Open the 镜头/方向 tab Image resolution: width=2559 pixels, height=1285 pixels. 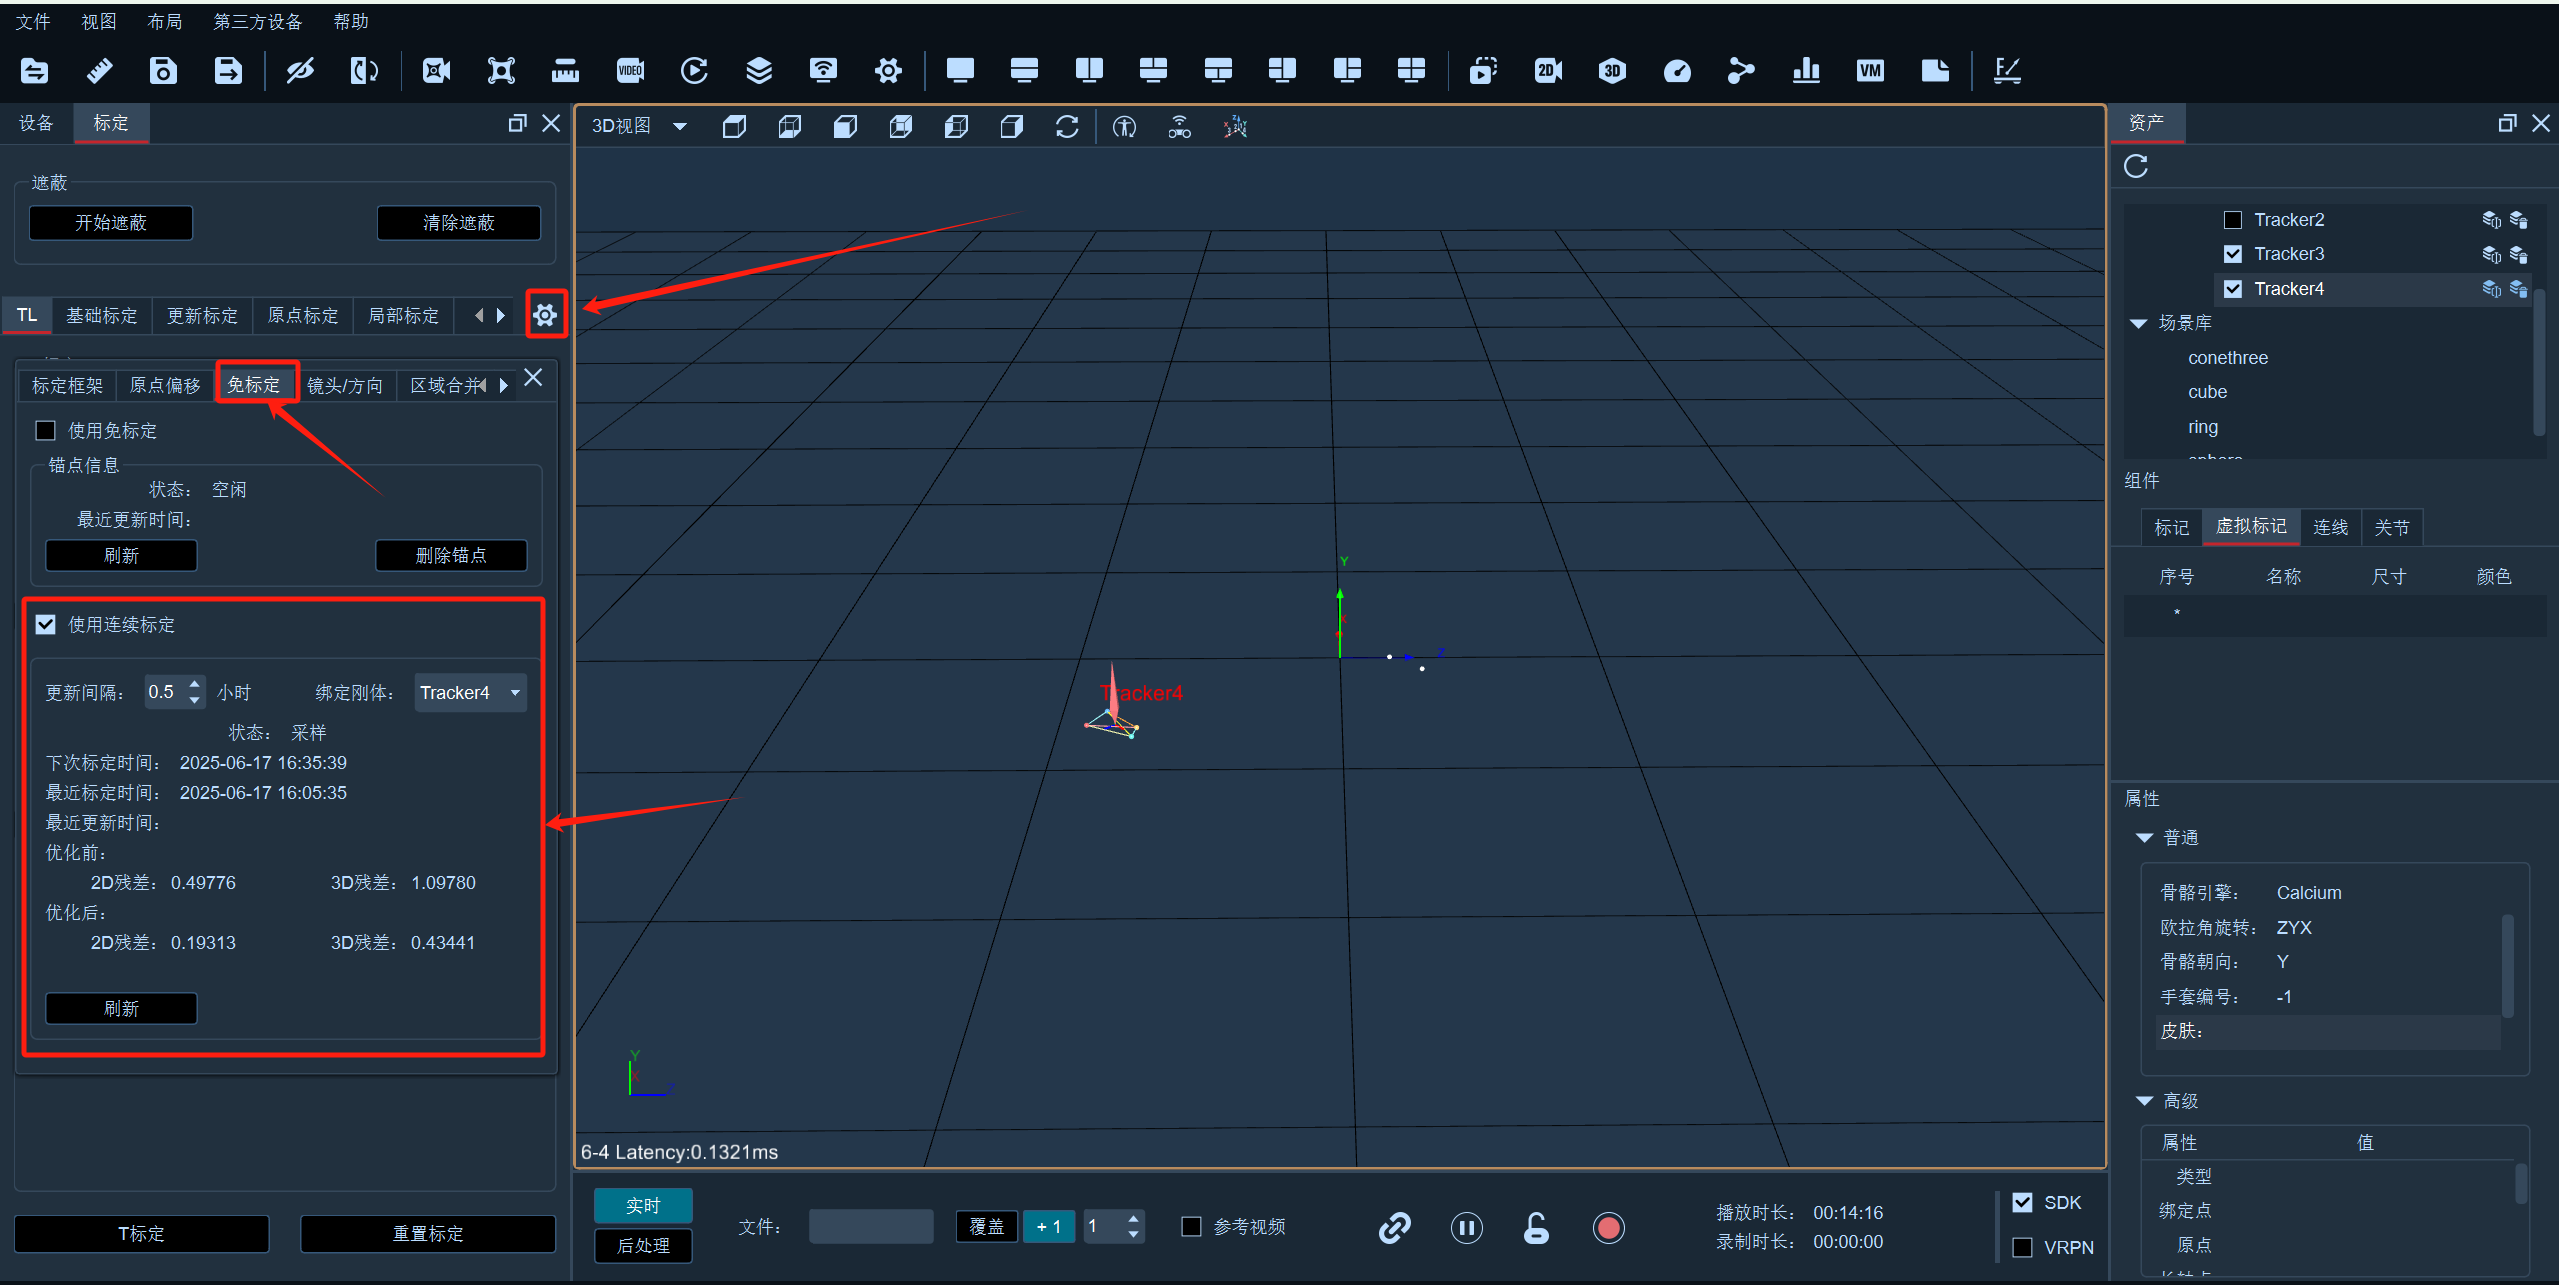click(x=344, y=385)
